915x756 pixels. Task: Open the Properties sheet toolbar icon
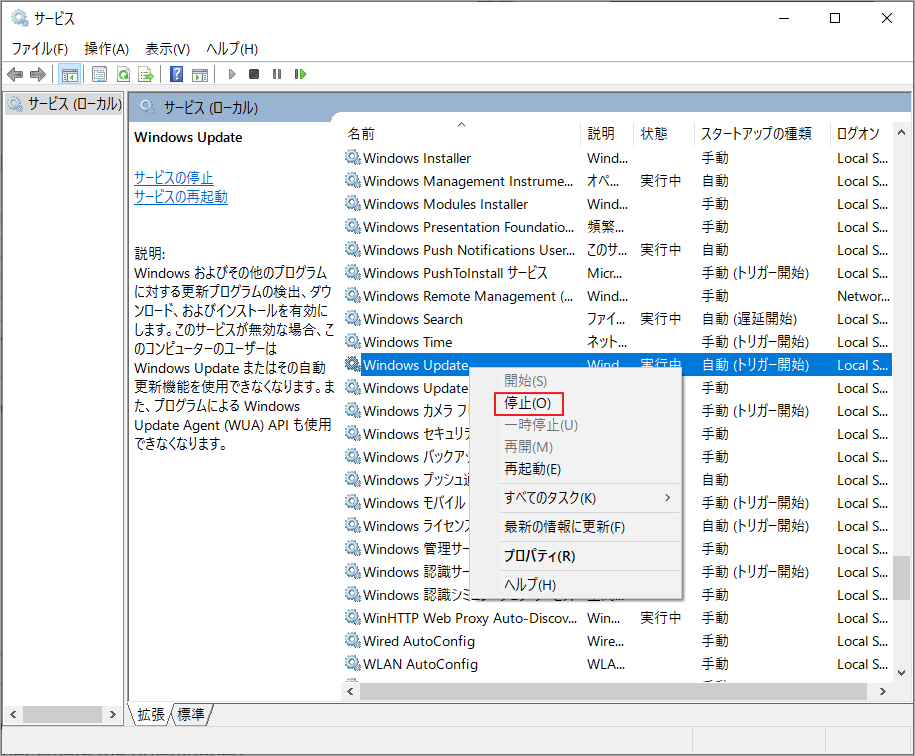100,74
